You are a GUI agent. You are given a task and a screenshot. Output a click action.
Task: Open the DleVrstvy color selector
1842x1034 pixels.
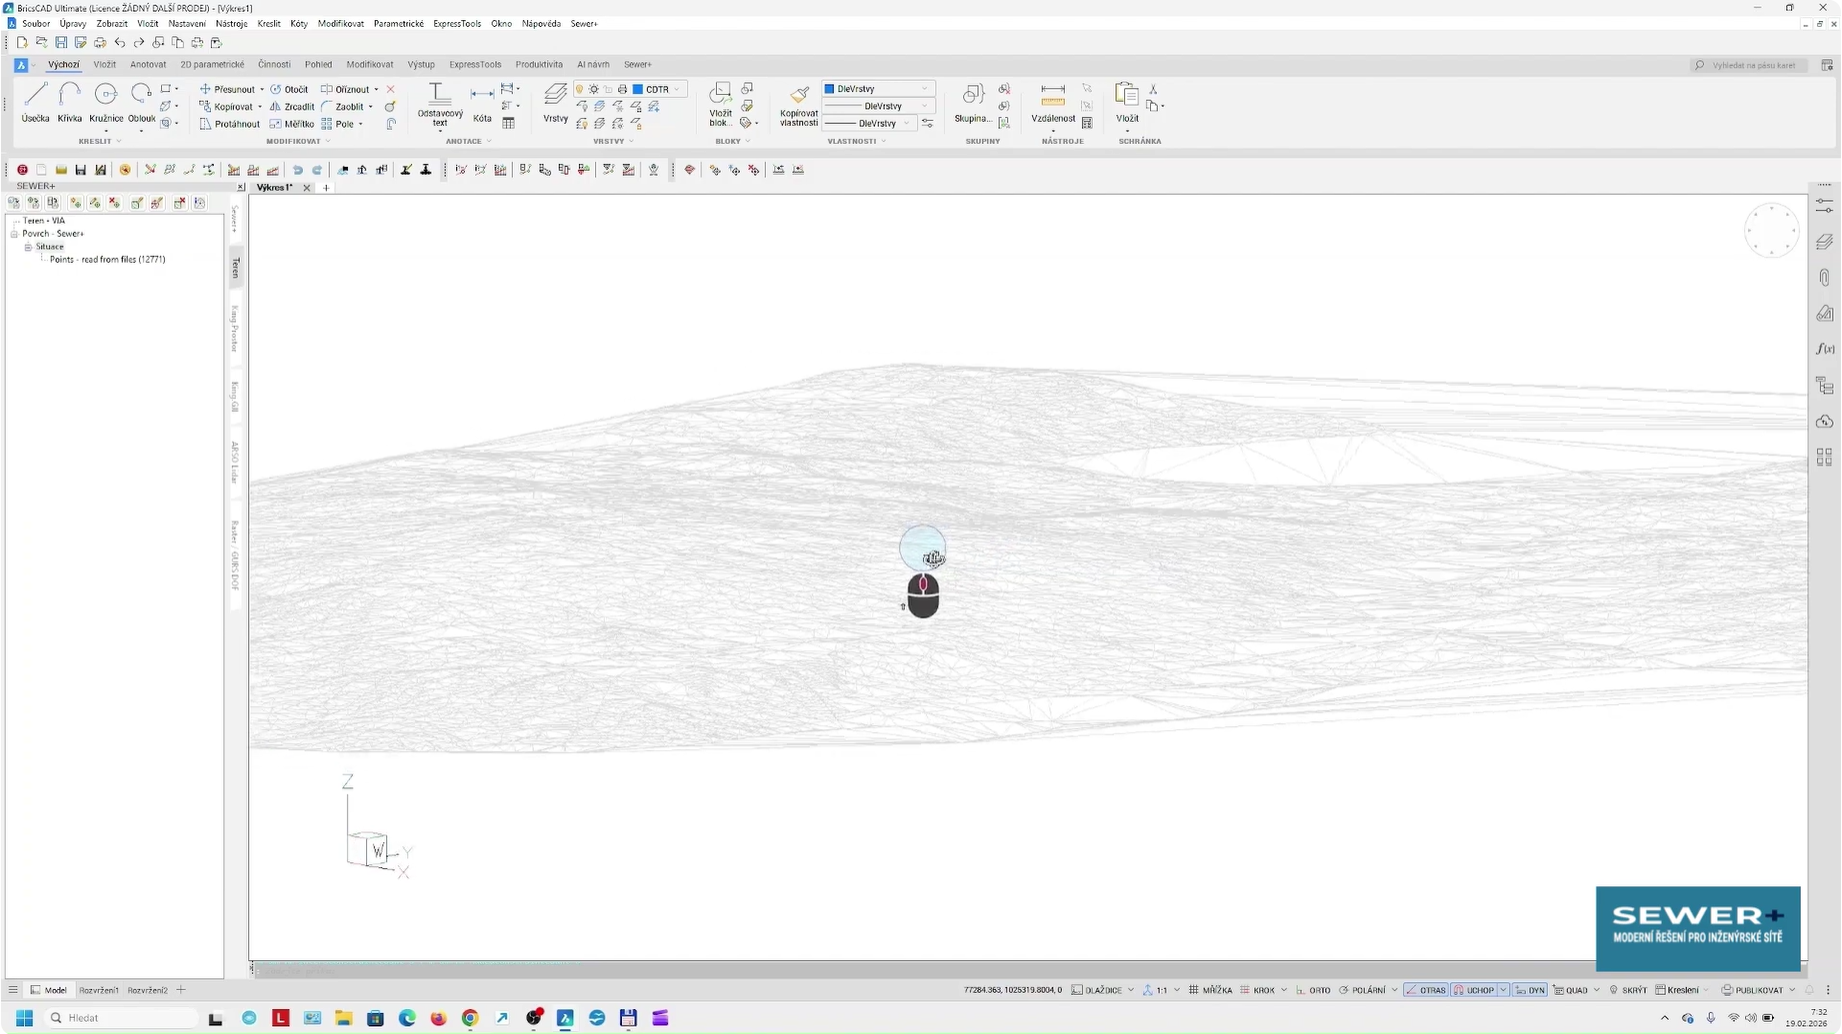pos(877,89)
